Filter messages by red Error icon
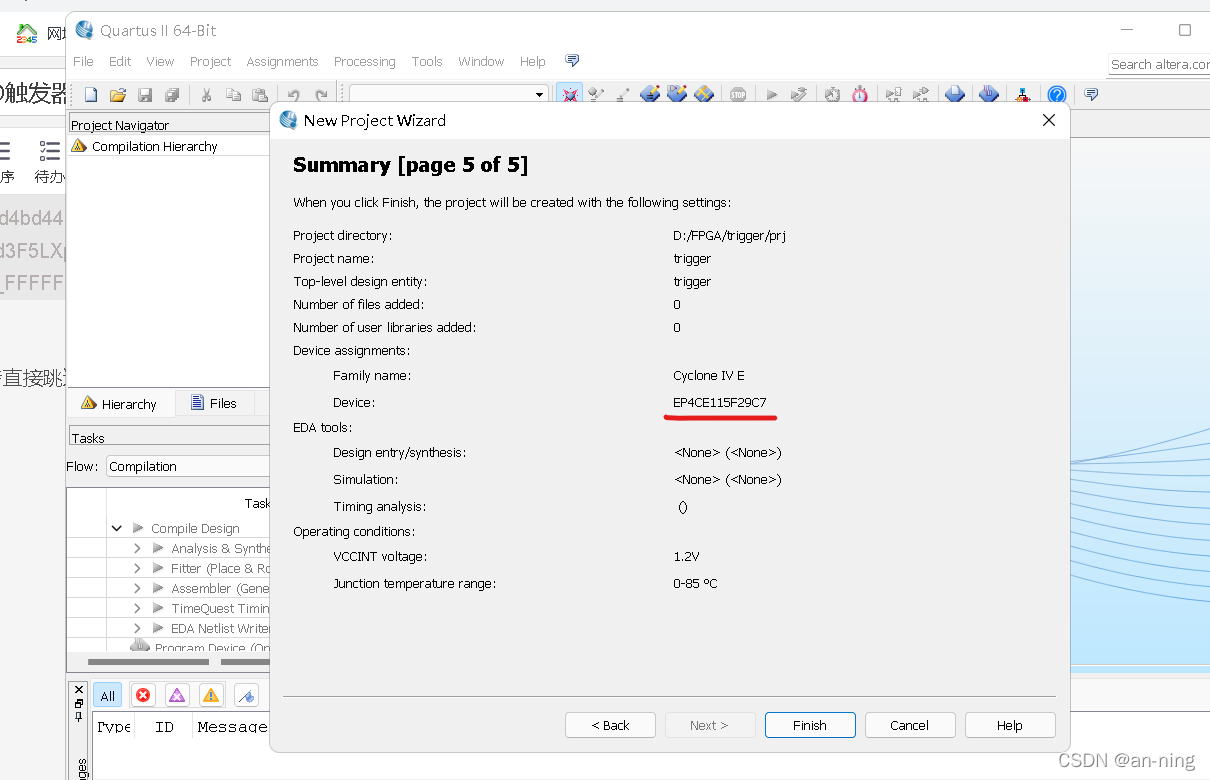Viewport: 1210px width, 780px height. 143,695
